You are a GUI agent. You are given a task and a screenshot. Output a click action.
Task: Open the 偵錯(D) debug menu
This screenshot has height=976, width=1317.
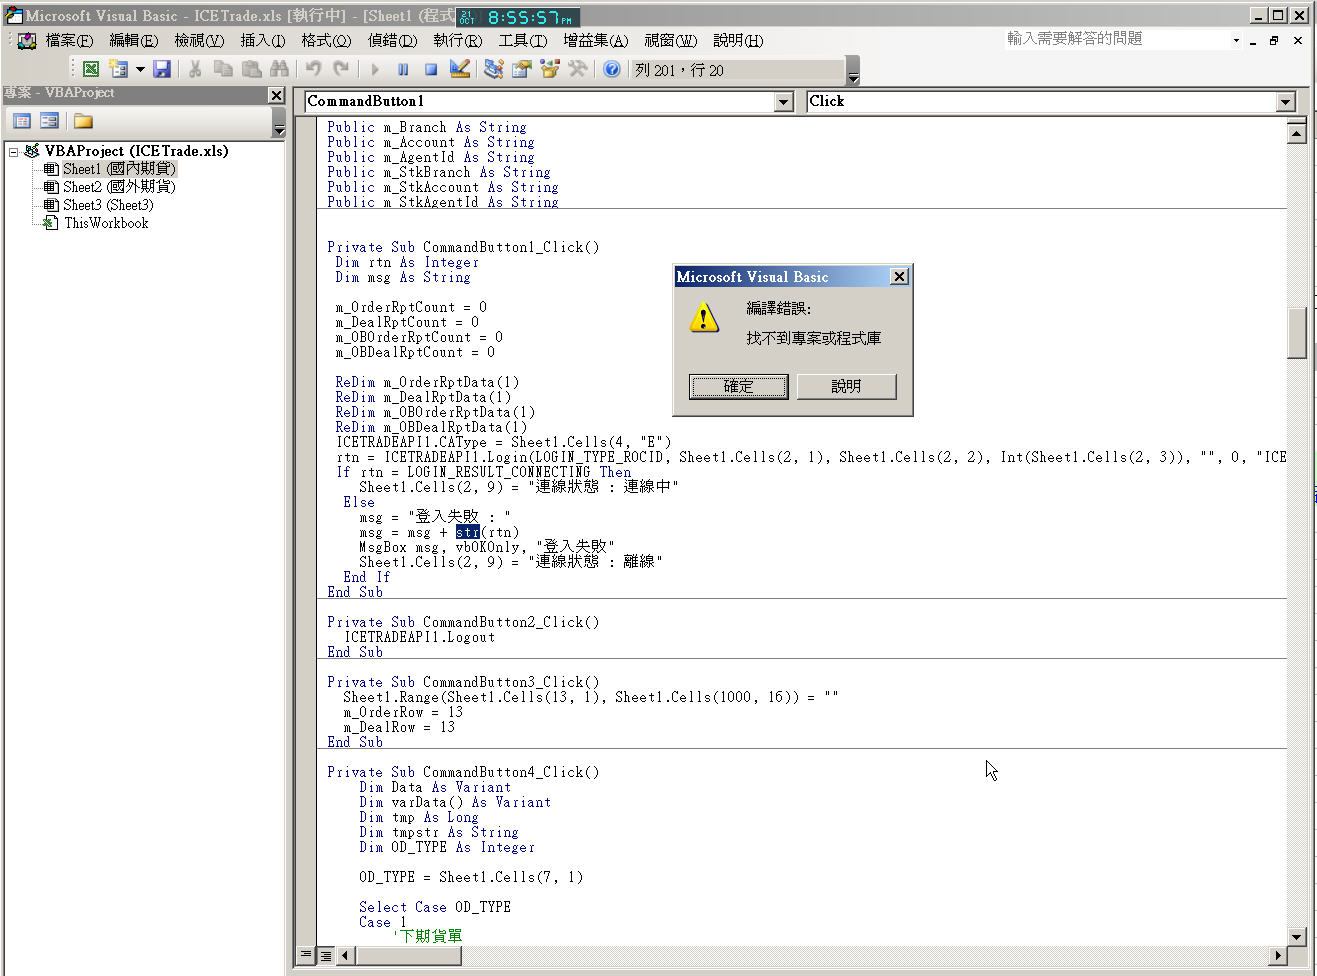pyautogui.click(x=392, y=40)
